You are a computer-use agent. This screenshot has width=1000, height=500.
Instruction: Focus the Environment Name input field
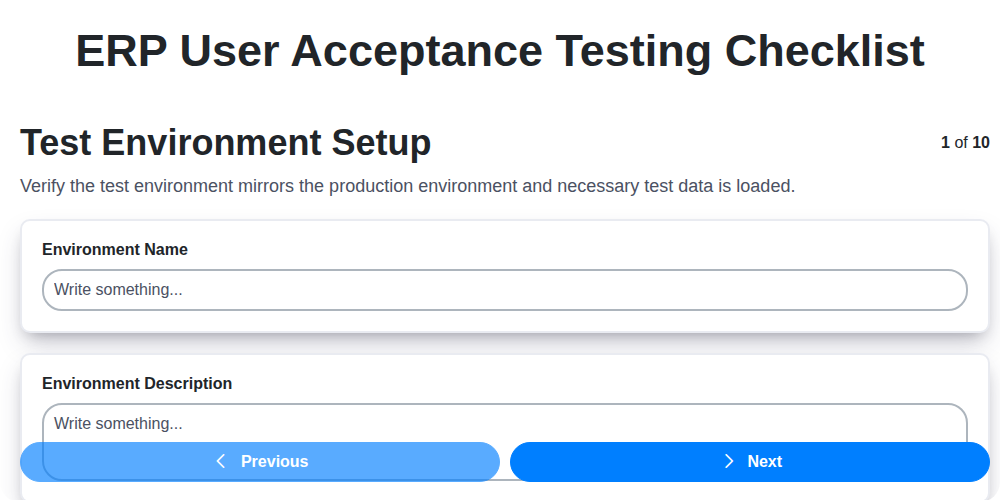pos(504,290)
